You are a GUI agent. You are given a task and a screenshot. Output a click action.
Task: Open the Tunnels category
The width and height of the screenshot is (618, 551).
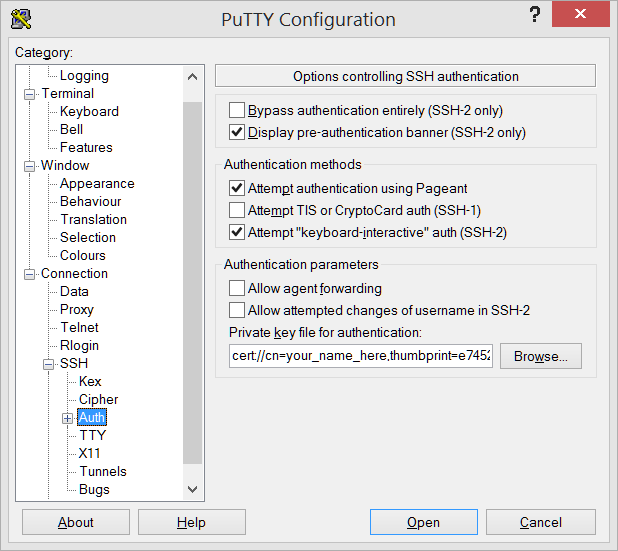point(103,471)
